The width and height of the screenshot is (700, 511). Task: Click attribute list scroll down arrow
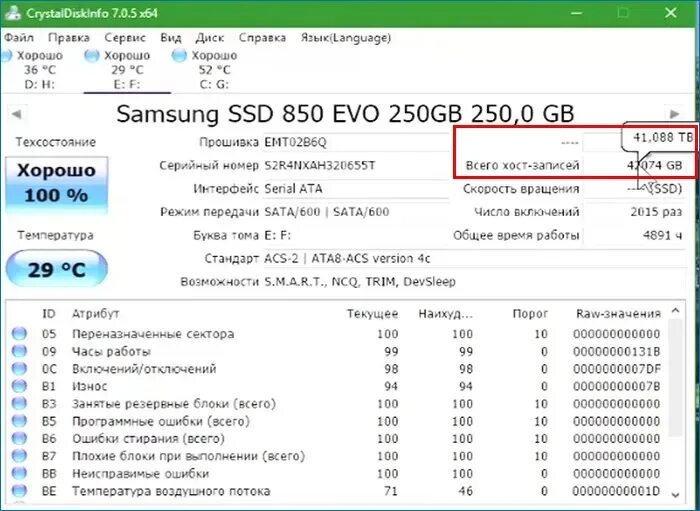[675, 494]
